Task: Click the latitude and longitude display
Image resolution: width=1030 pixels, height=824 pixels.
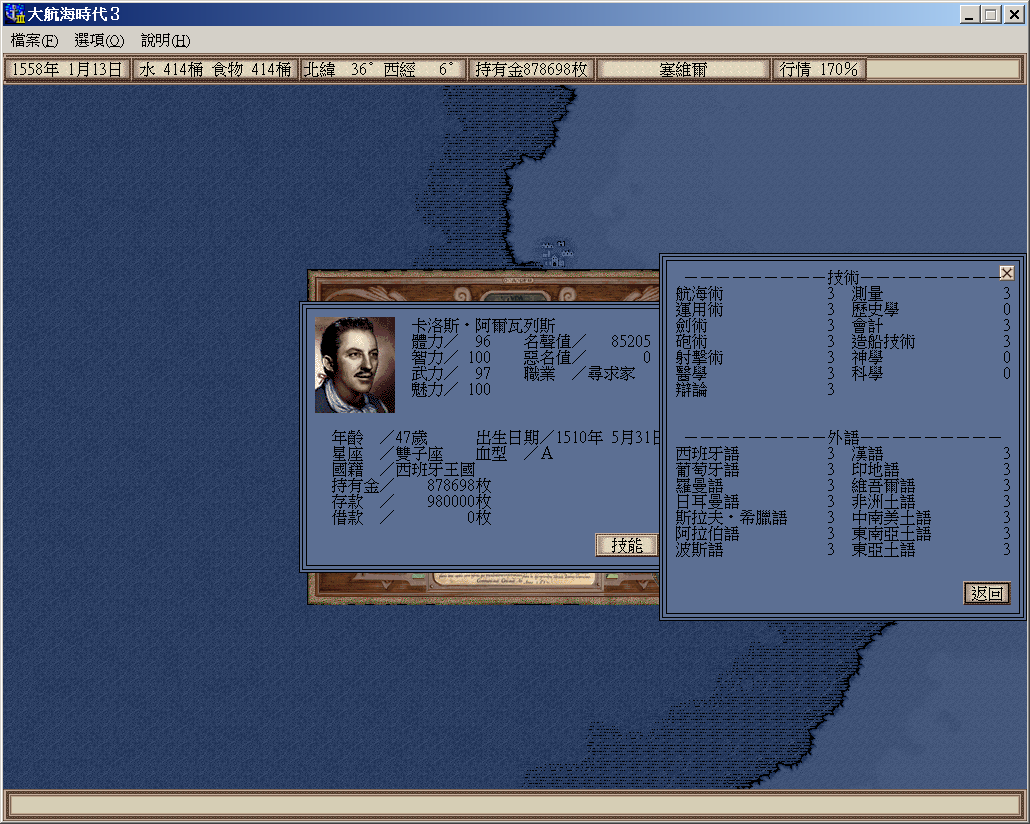Action: click(383, 69)
